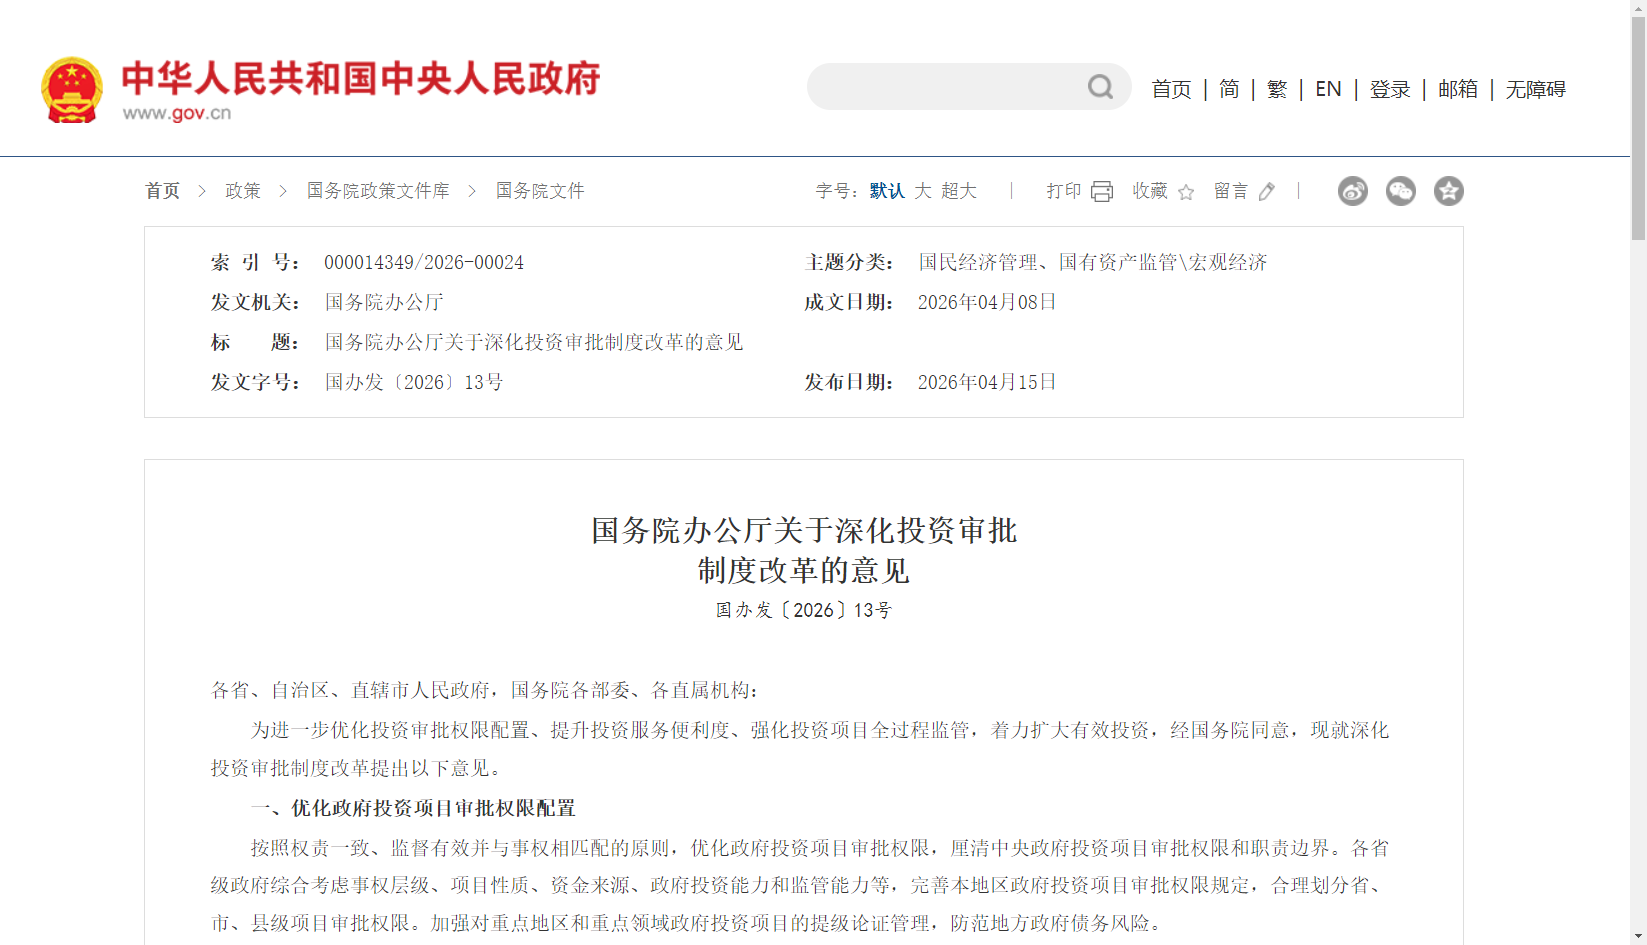Viewport: 1647px width, 945px height.
Task: Navigate to 首页 via the breadcrumb
Action: pyautogui.click(x=162, y=190)
